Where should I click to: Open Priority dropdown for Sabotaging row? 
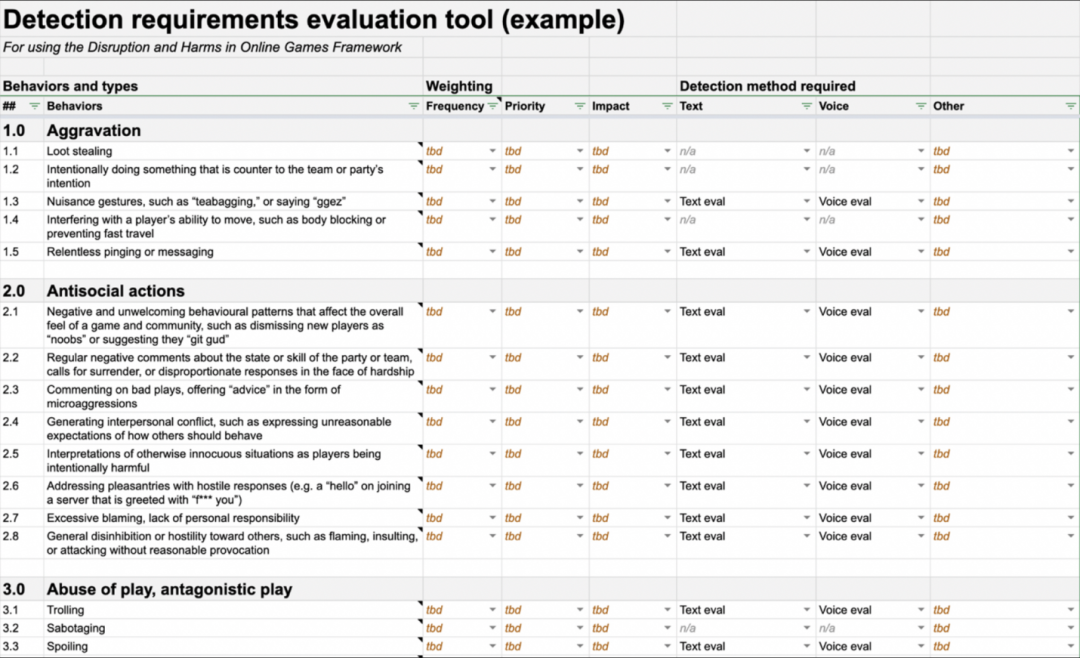580,628
